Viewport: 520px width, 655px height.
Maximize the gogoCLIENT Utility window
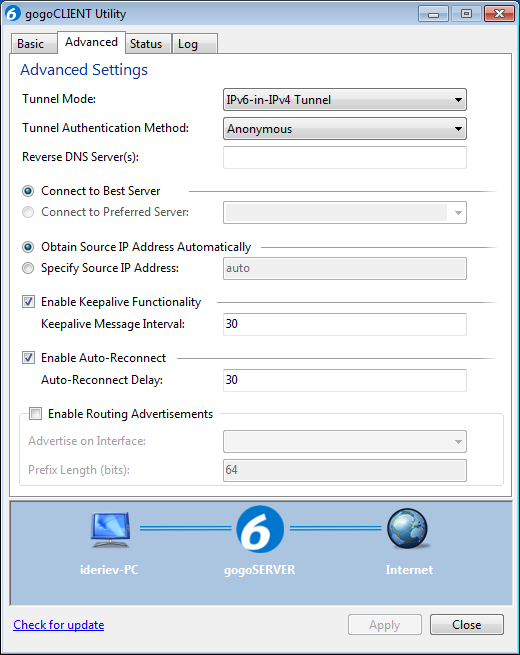466,14
